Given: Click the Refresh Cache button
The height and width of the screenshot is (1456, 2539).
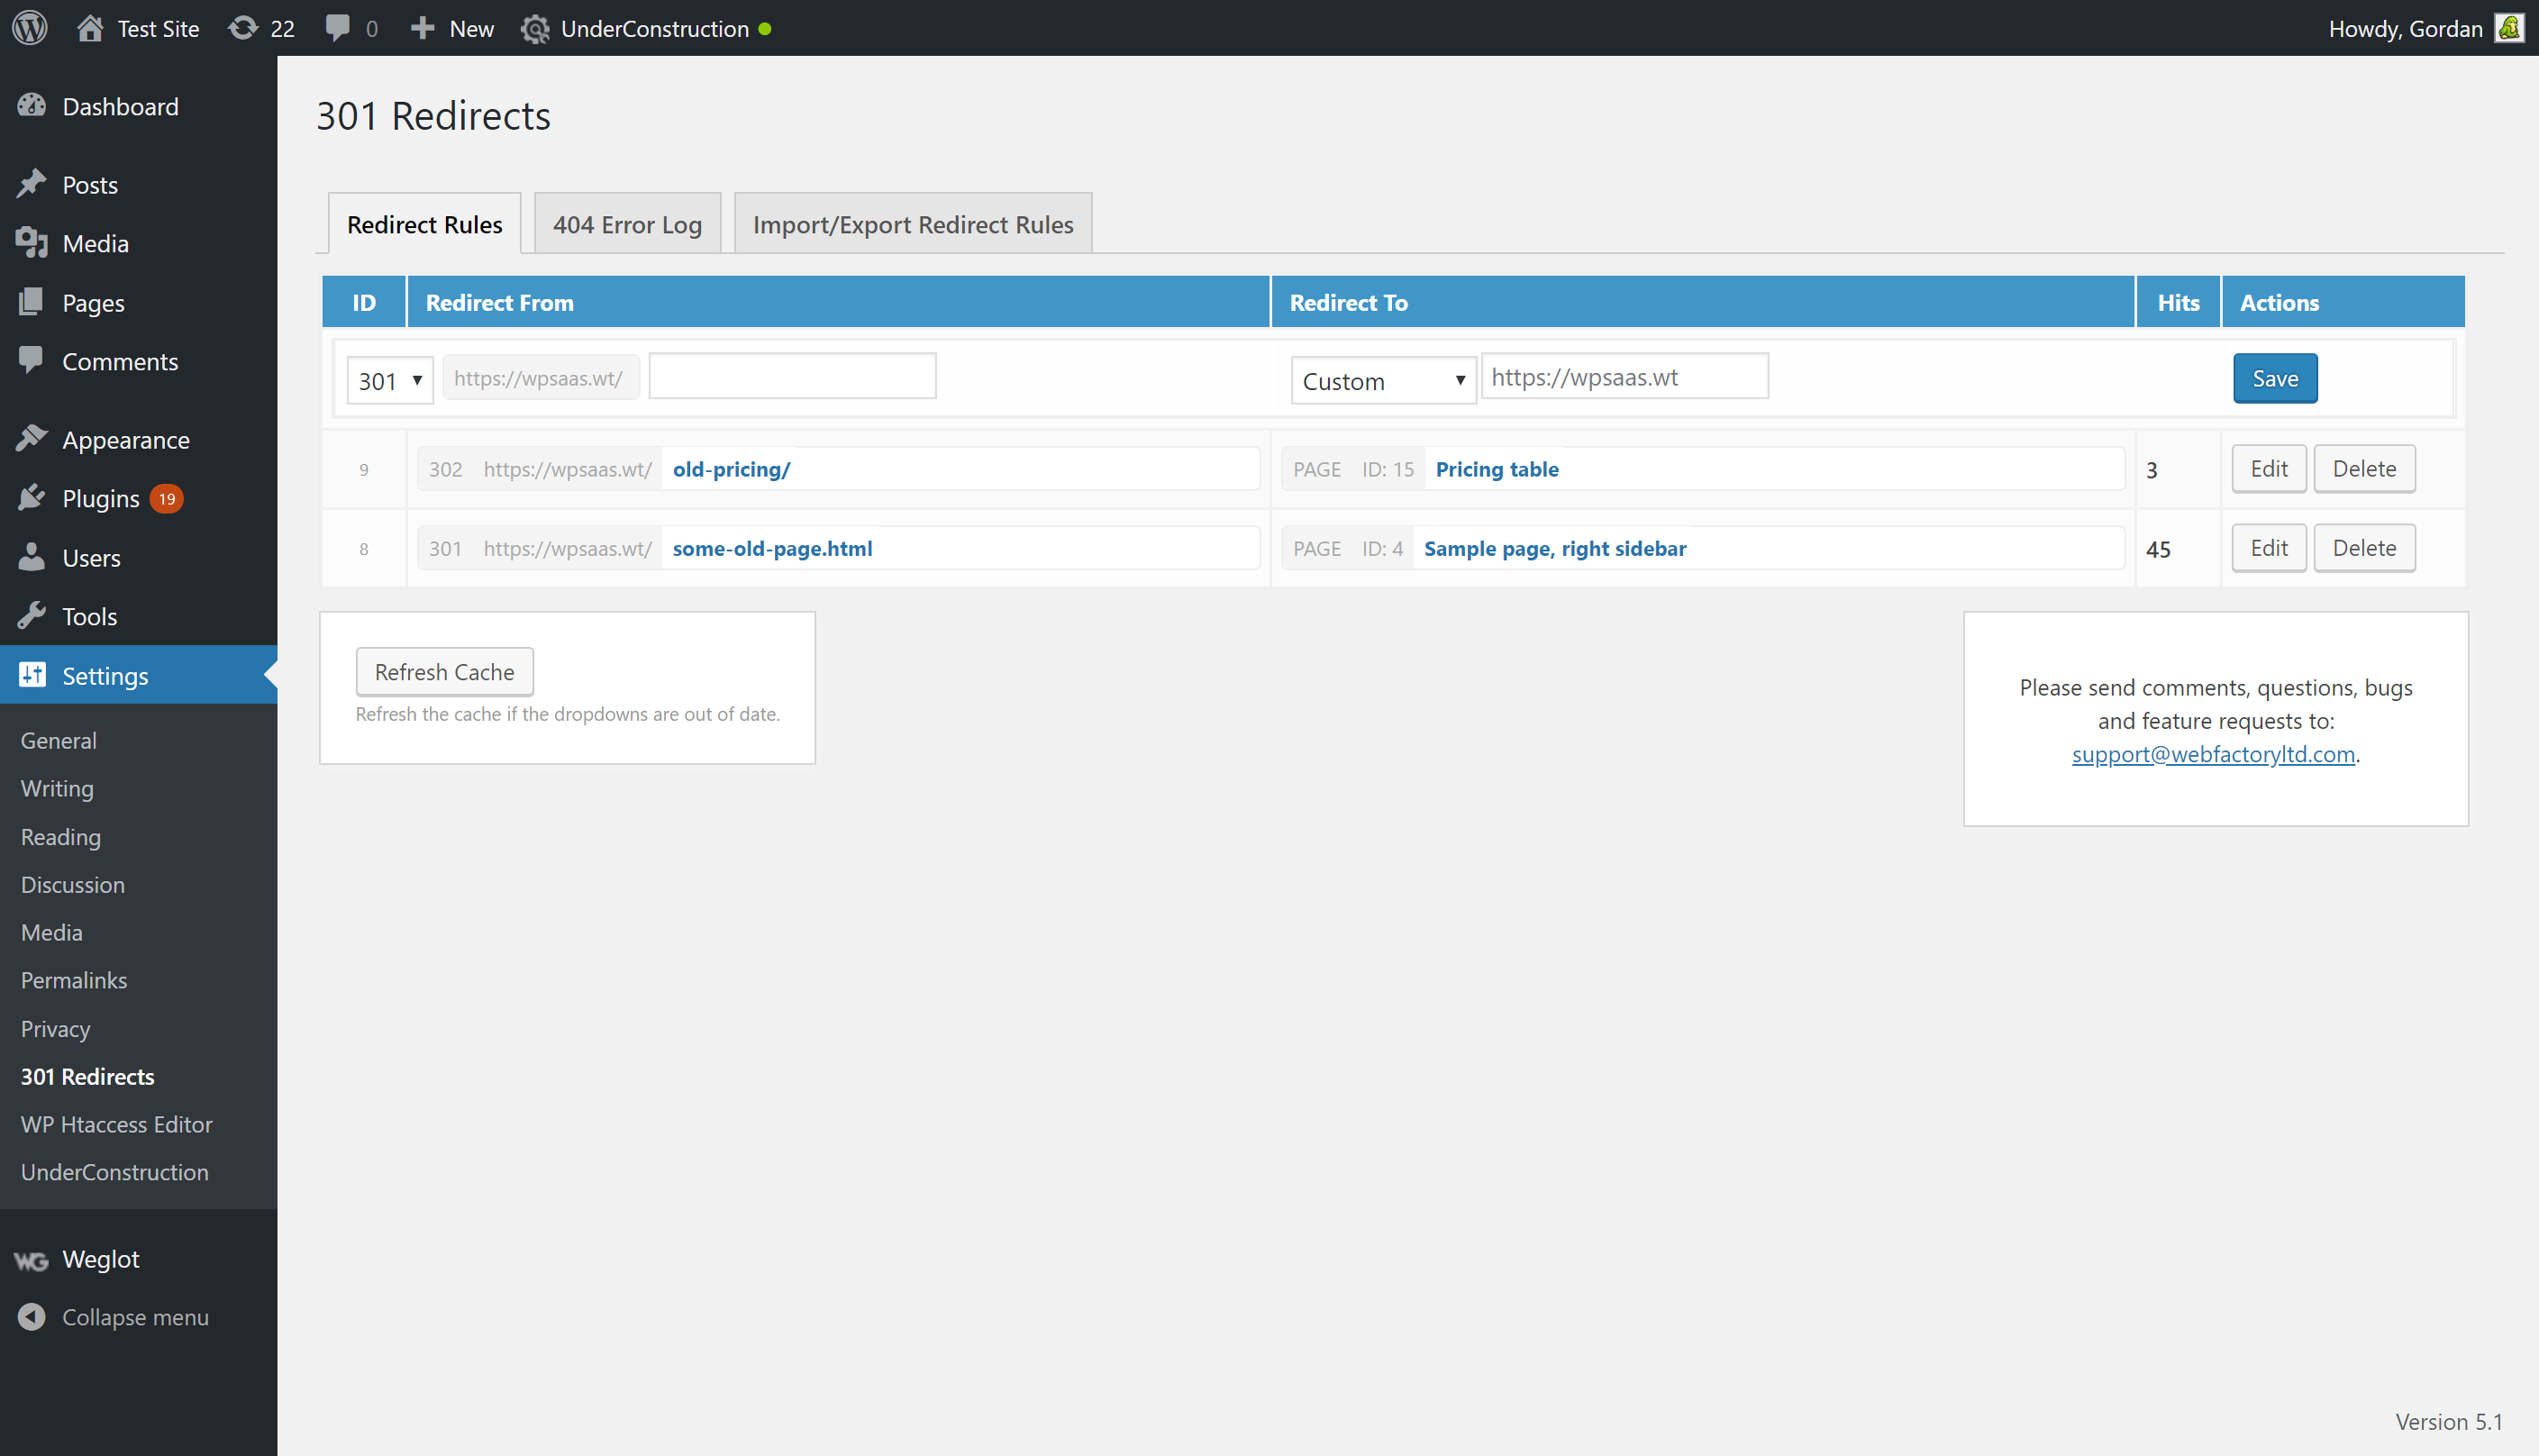Looking at the screenshot, I should pos(443,671).
